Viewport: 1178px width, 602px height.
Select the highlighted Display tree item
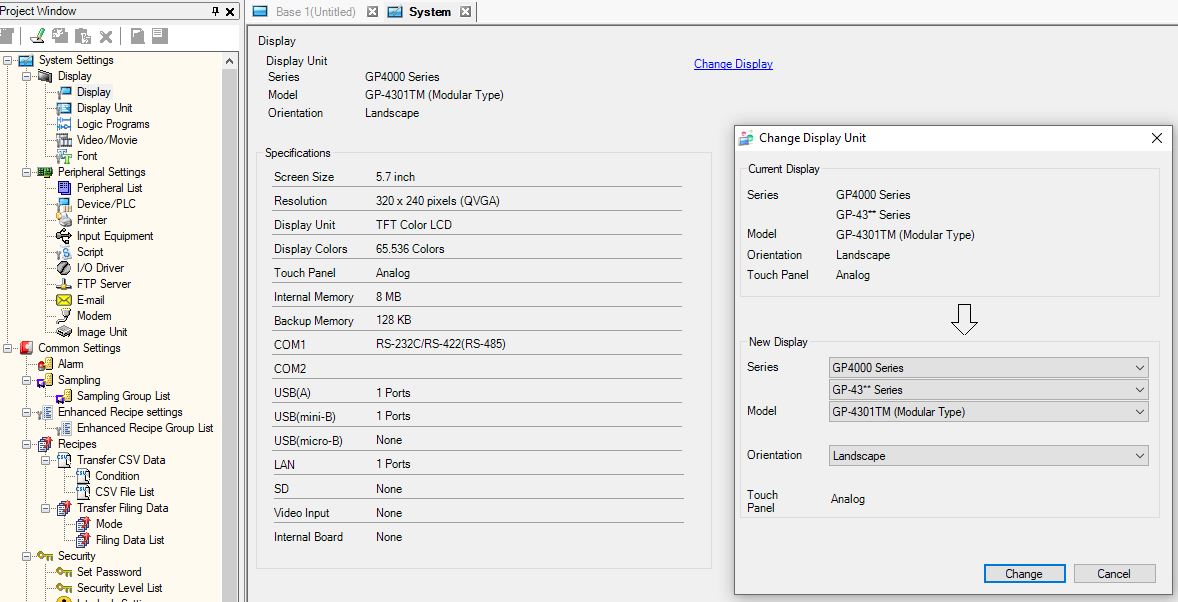pos(93,92)
